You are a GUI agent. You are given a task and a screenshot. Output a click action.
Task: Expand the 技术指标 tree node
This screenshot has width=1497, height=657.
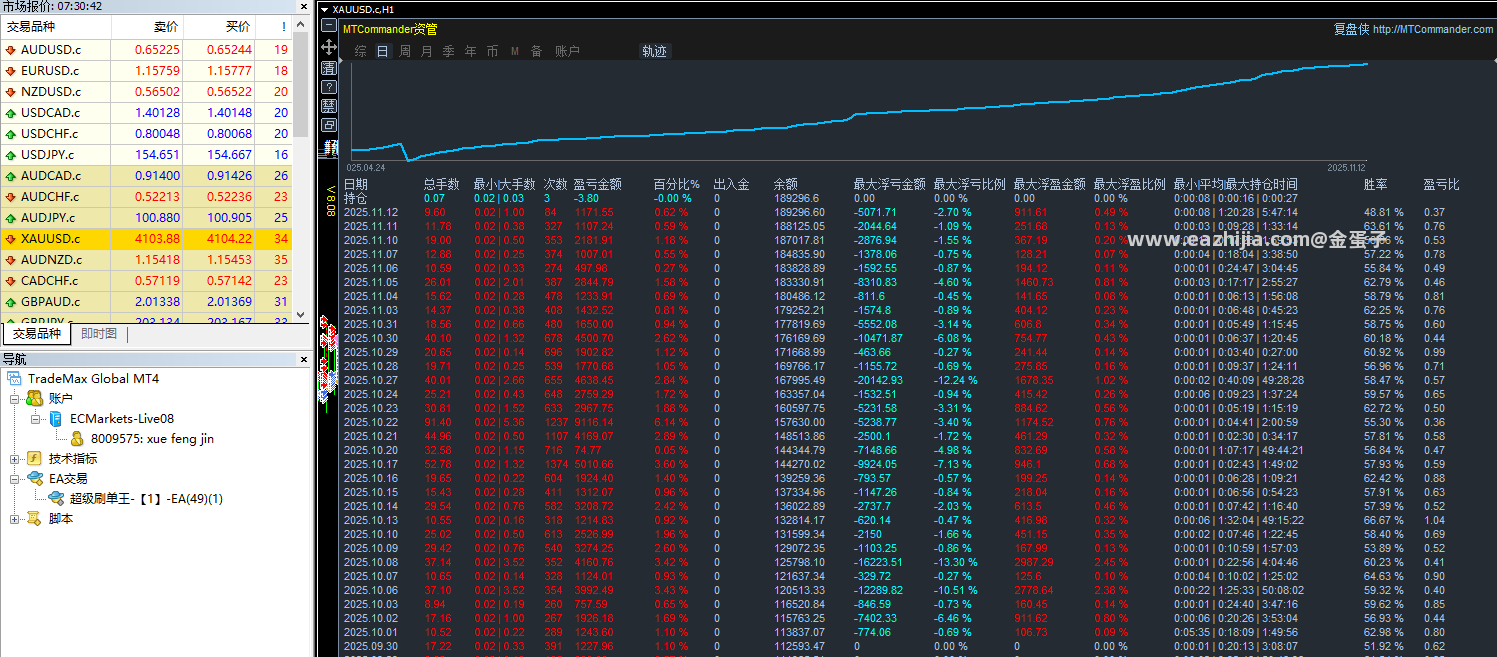pos(15,459)
